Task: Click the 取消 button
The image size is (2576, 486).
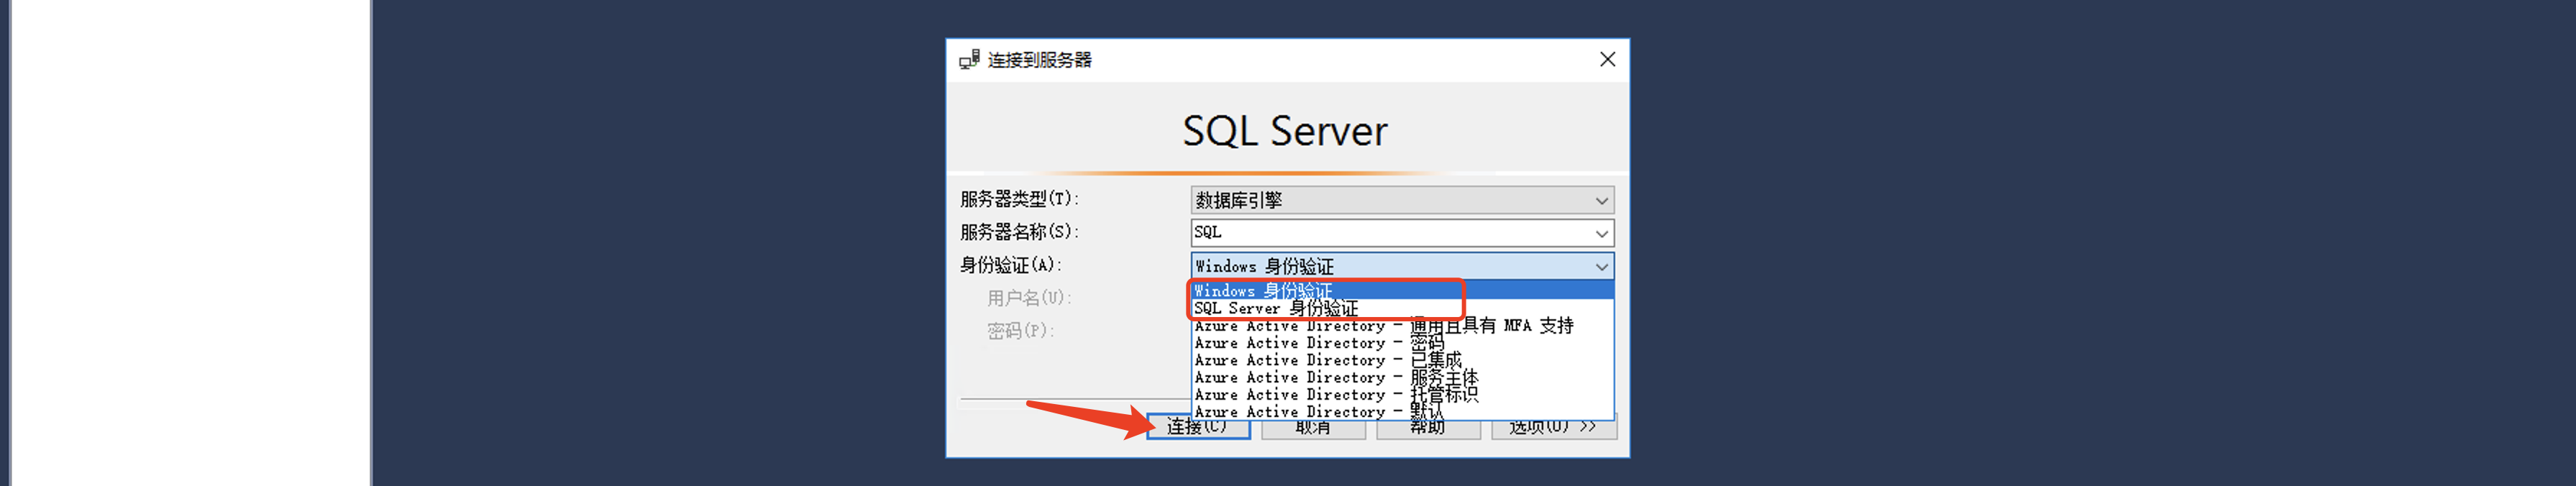Action: [1313, 429]
